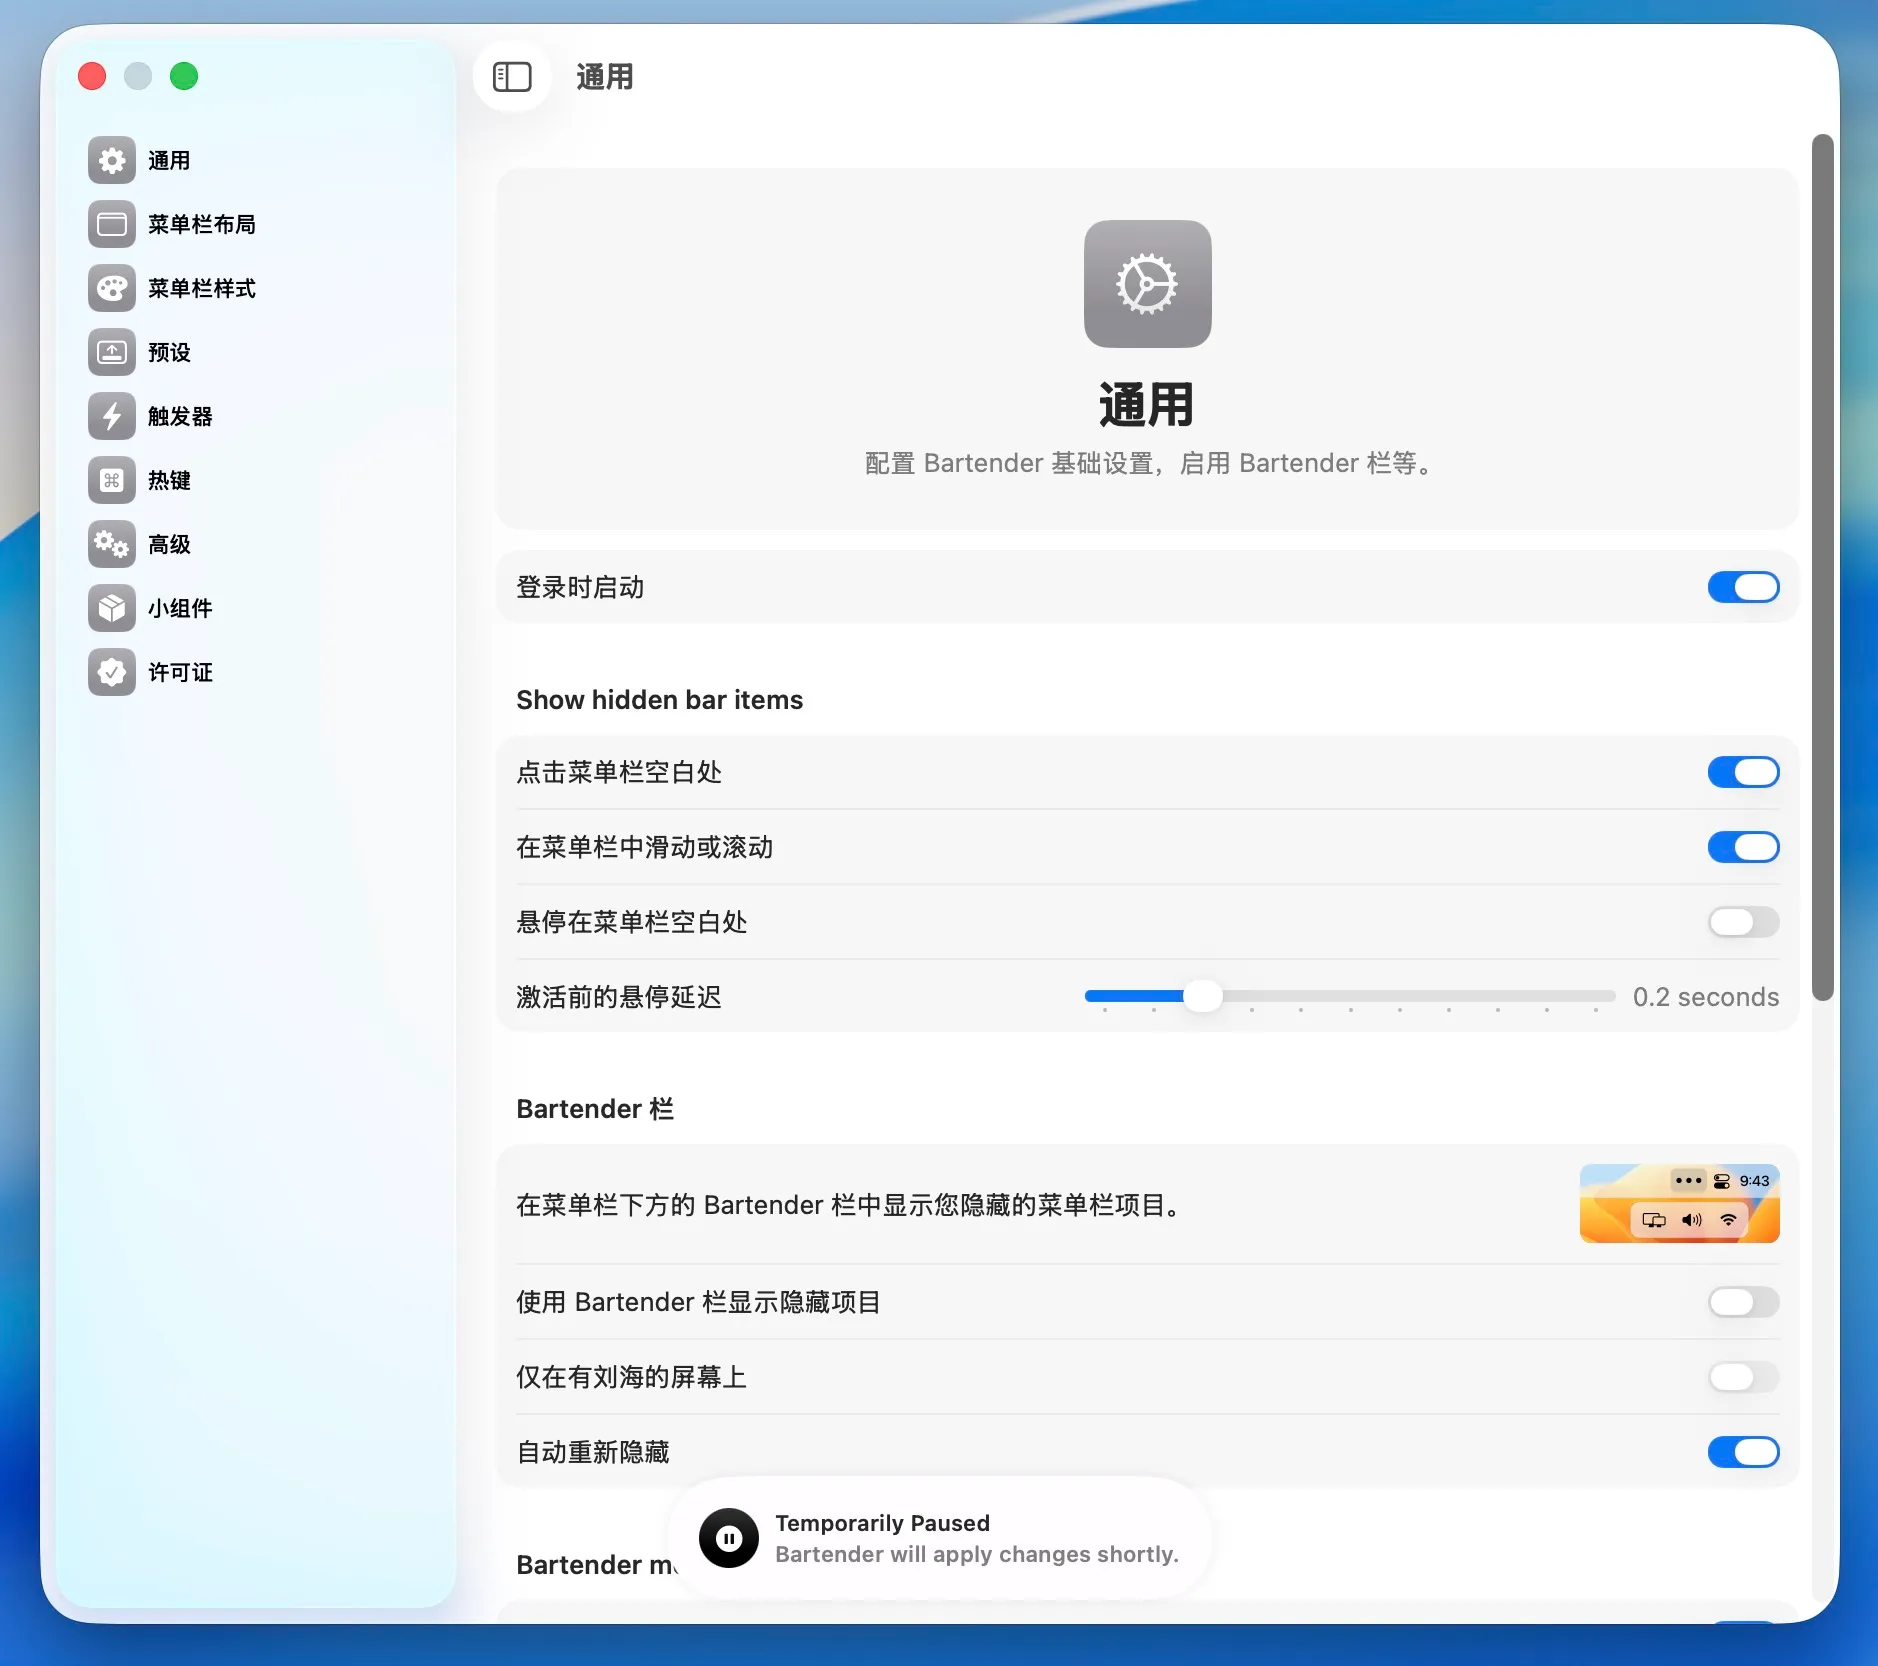Click the 激活前的悬停延迟 slider handle

[x=1202, y=996]
